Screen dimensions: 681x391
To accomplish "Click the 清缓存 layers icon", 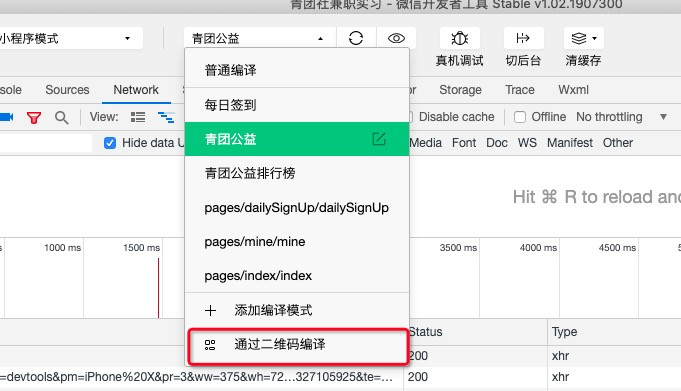I will click(x=579, y=38).
